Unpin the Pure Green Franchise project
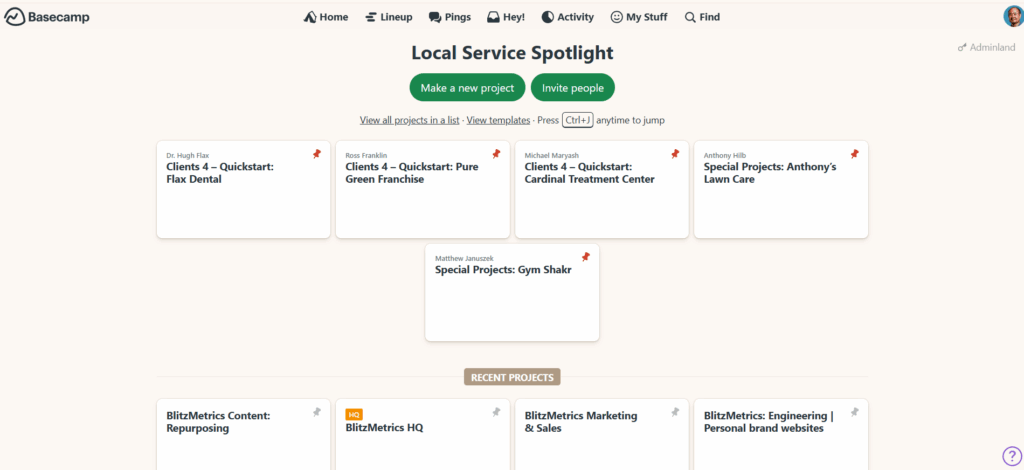1024x470 pixels. (x=496, y=154)
